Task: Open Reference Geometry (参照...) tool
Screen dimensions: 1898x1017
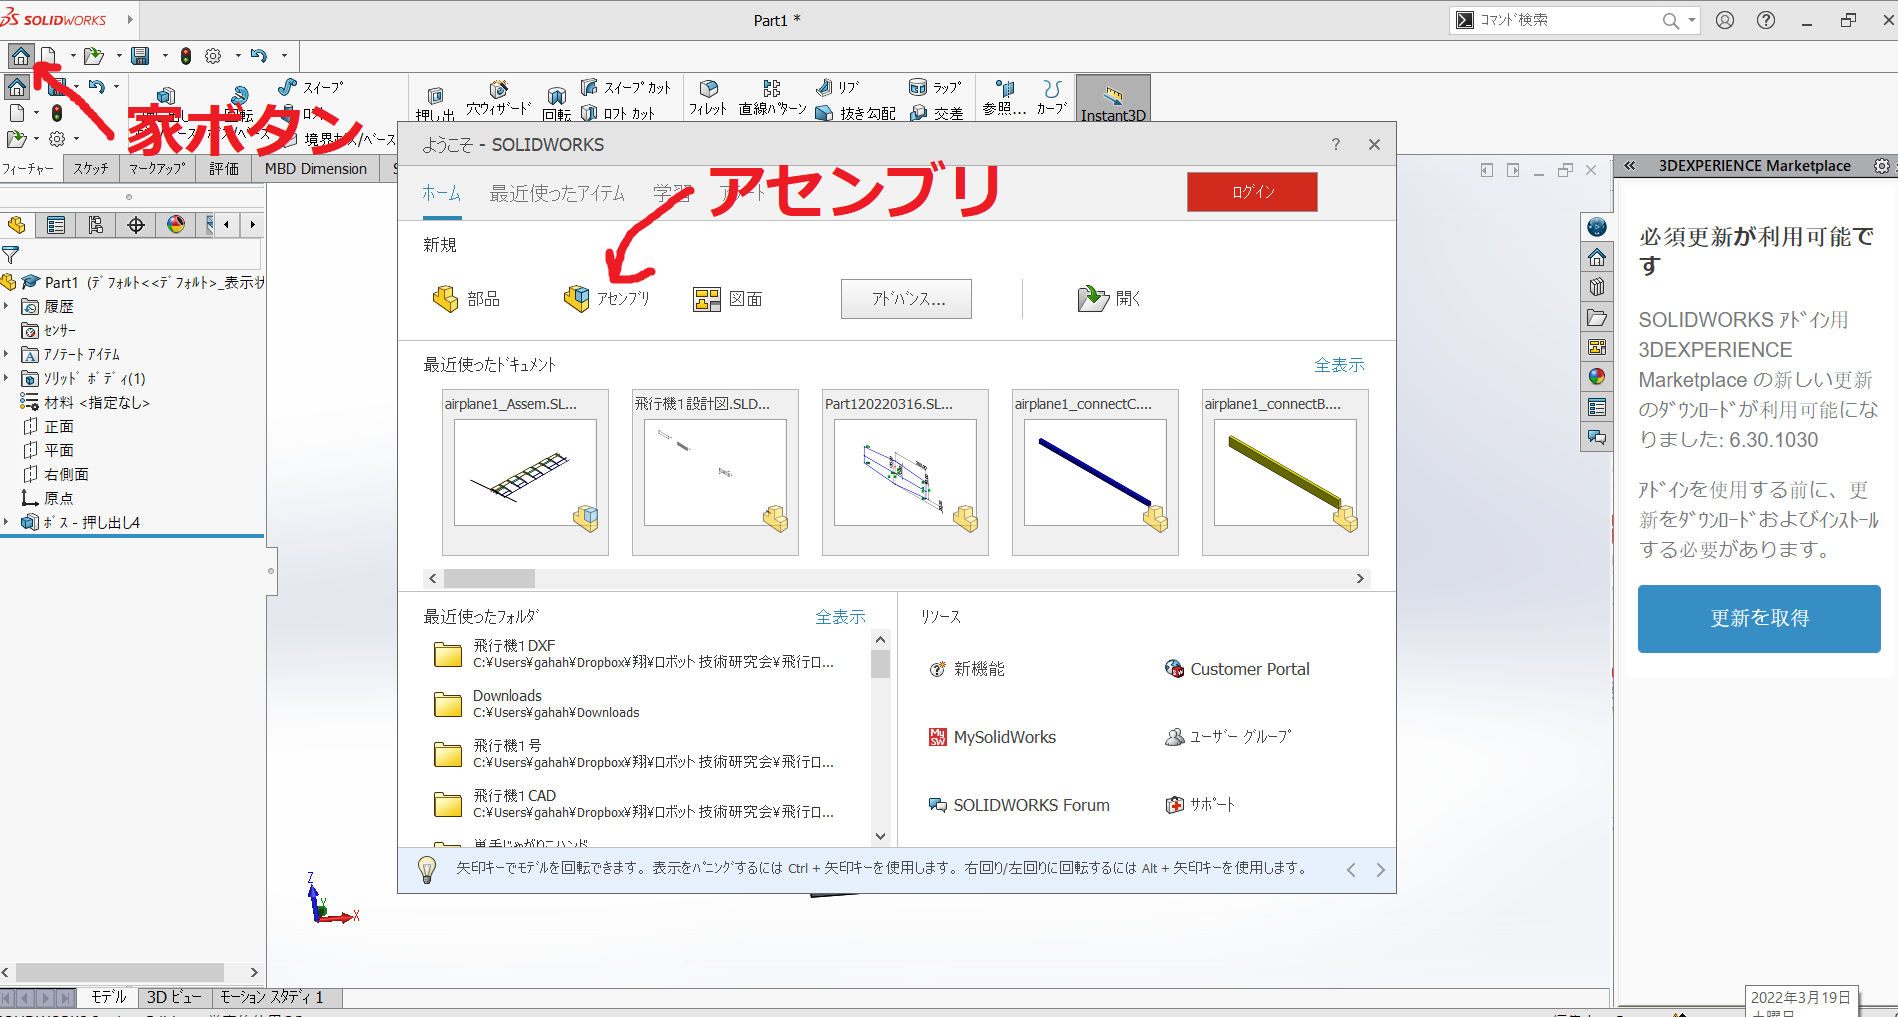Action: pos(1004,98)
